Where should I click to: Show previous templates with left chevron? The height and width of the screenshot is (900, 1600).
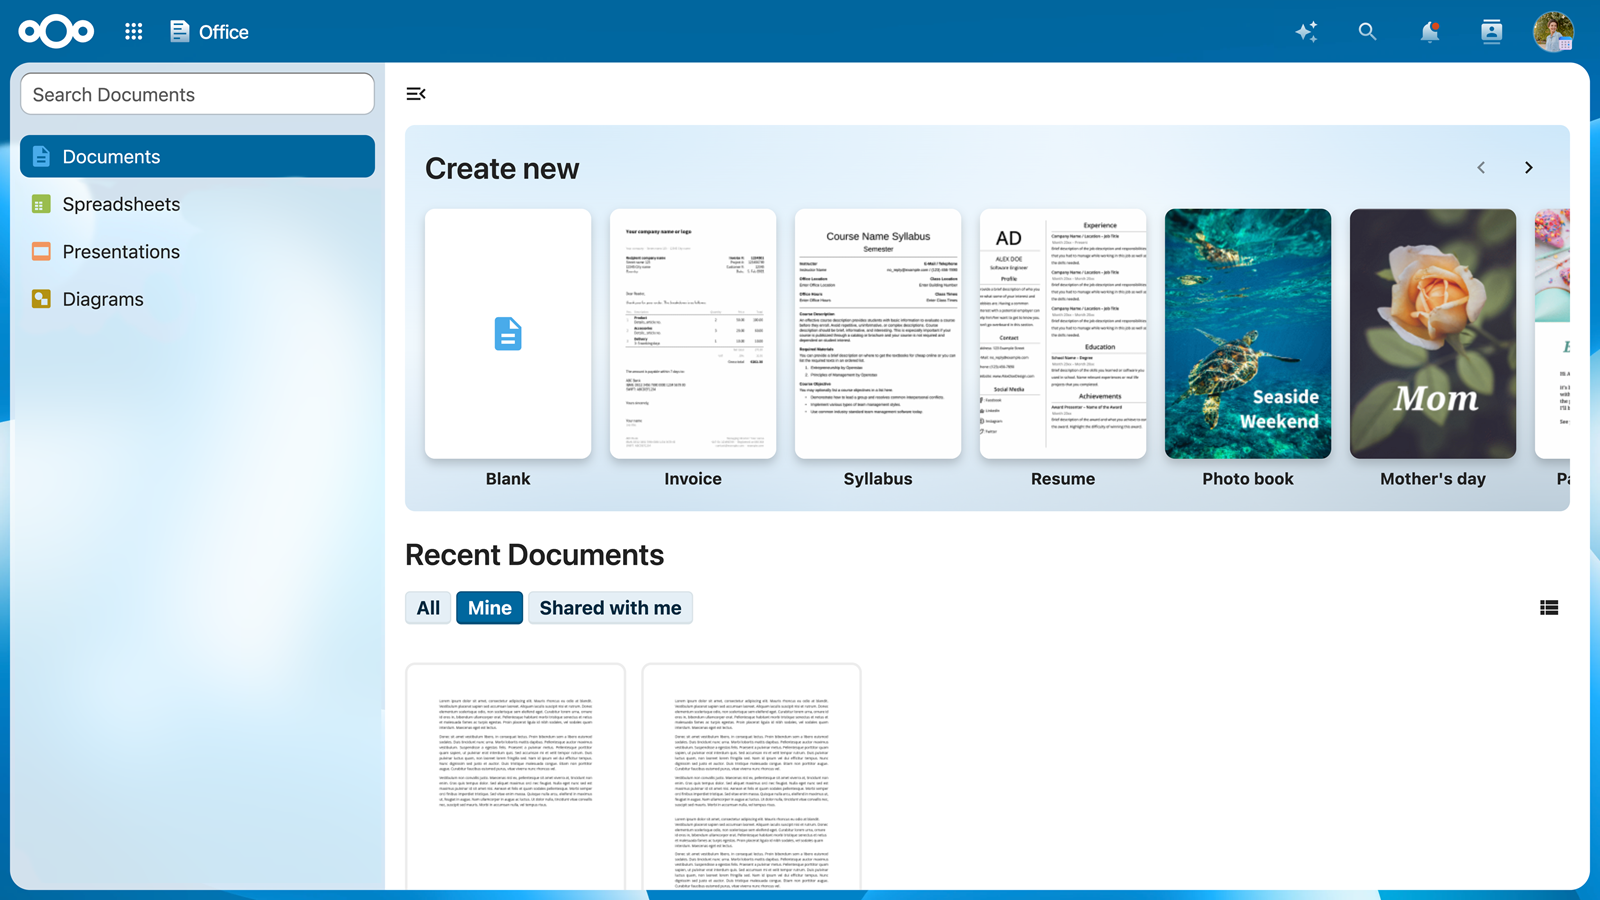click(1481, 168)
